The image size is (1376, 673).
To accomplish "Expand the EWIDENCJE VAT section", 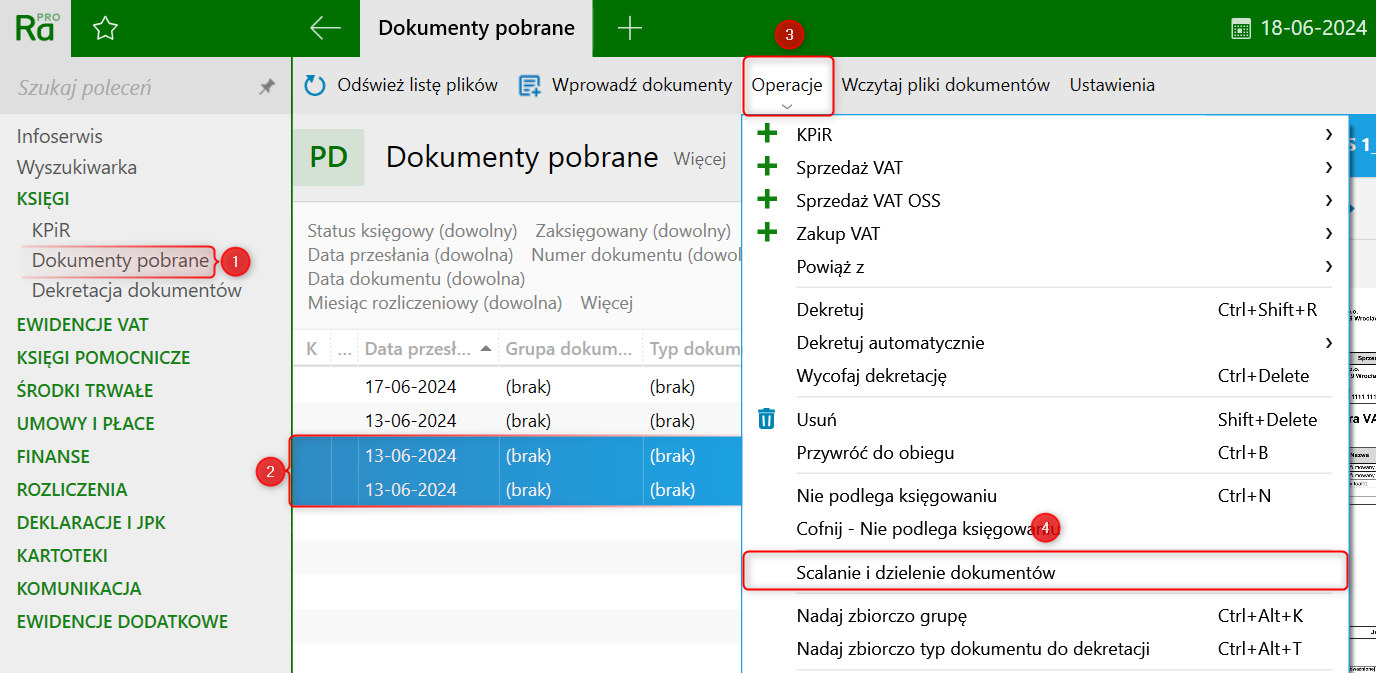I will (x=83, y=325).
